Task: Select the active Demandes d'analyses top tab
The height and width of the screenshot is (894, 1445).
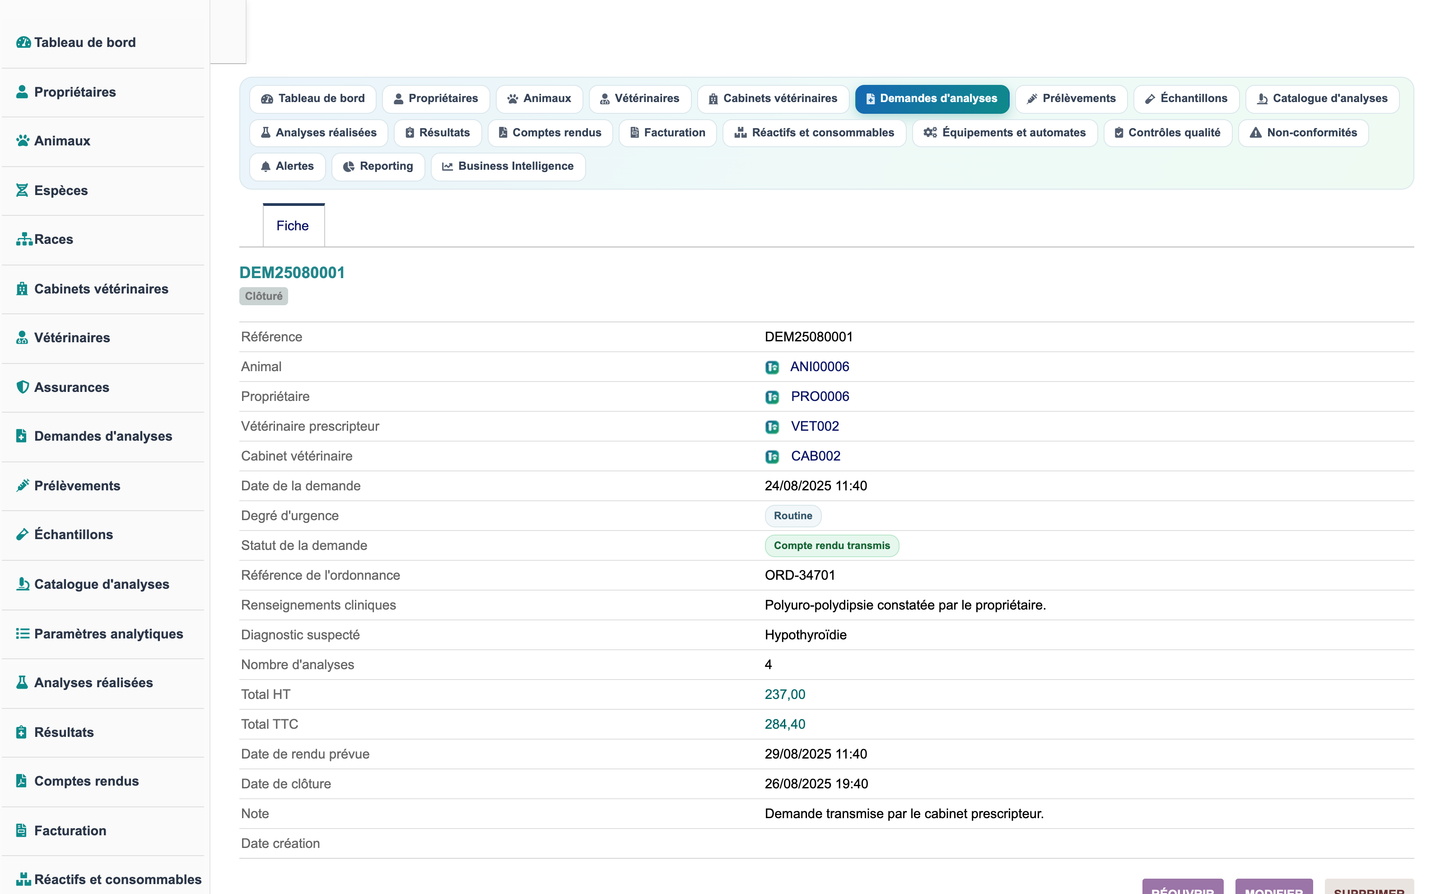Action: 932,99
